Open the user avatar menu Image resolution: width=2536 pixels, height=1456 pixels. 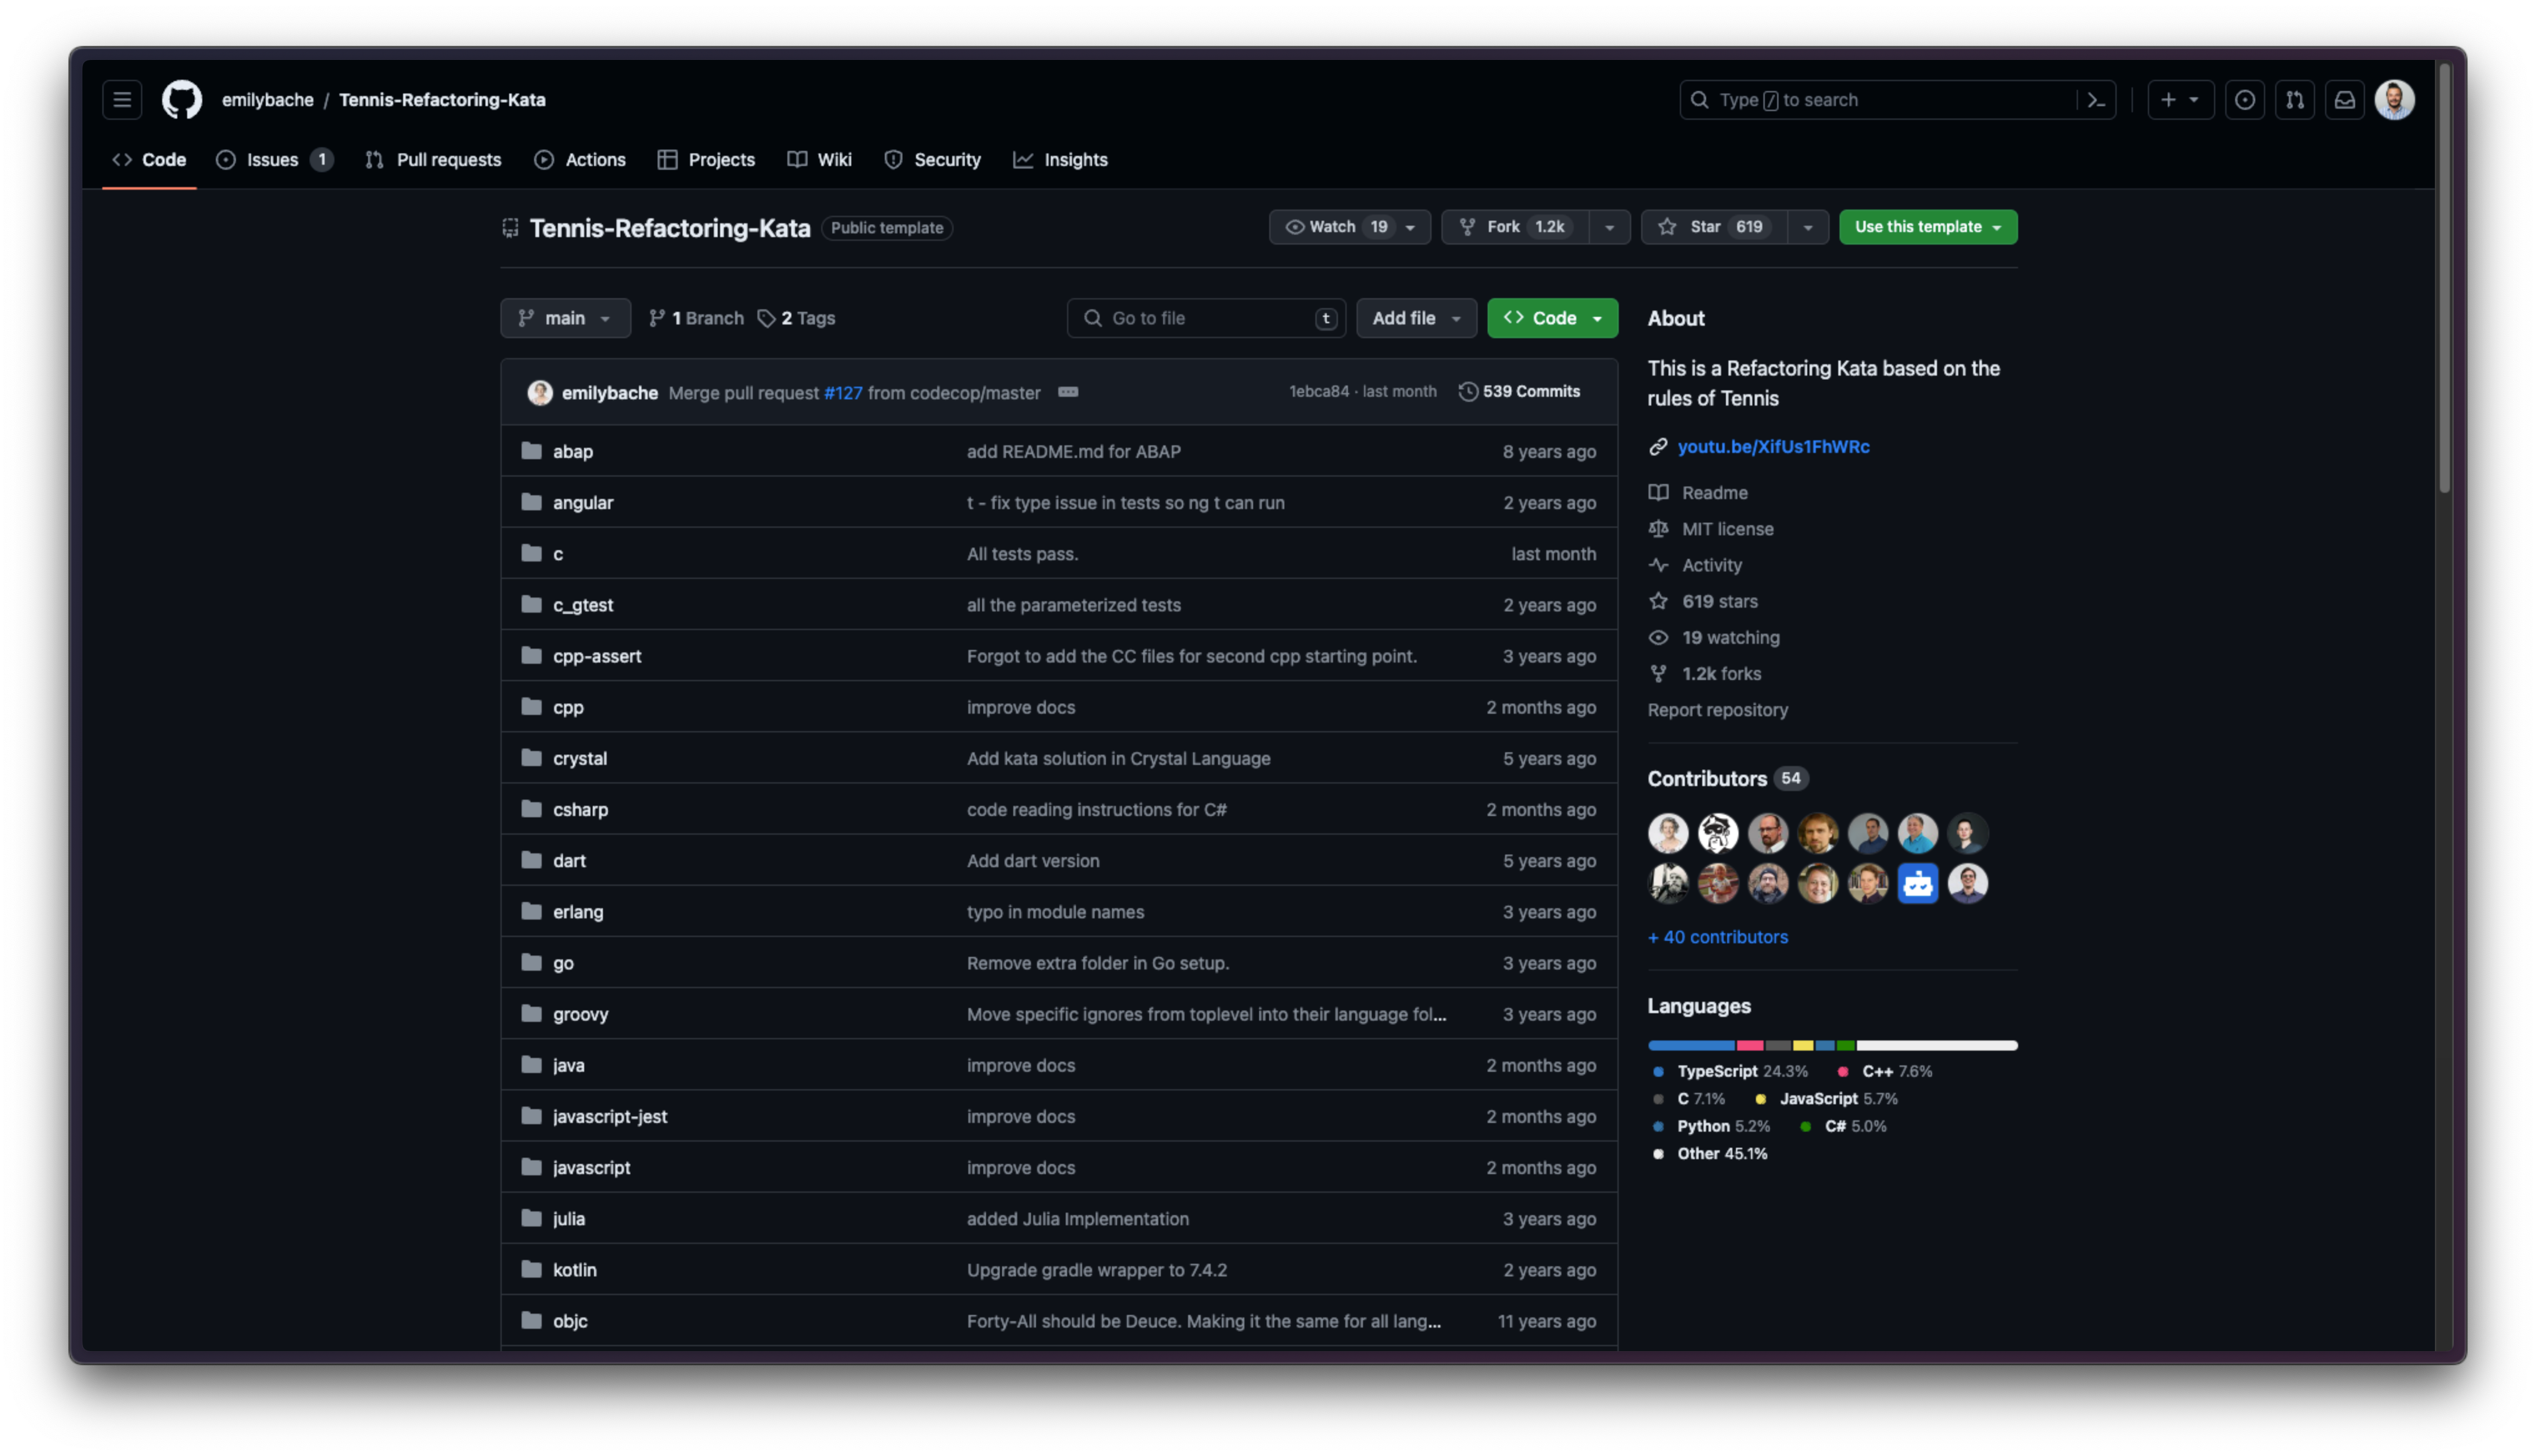[x=2394, y=100]
